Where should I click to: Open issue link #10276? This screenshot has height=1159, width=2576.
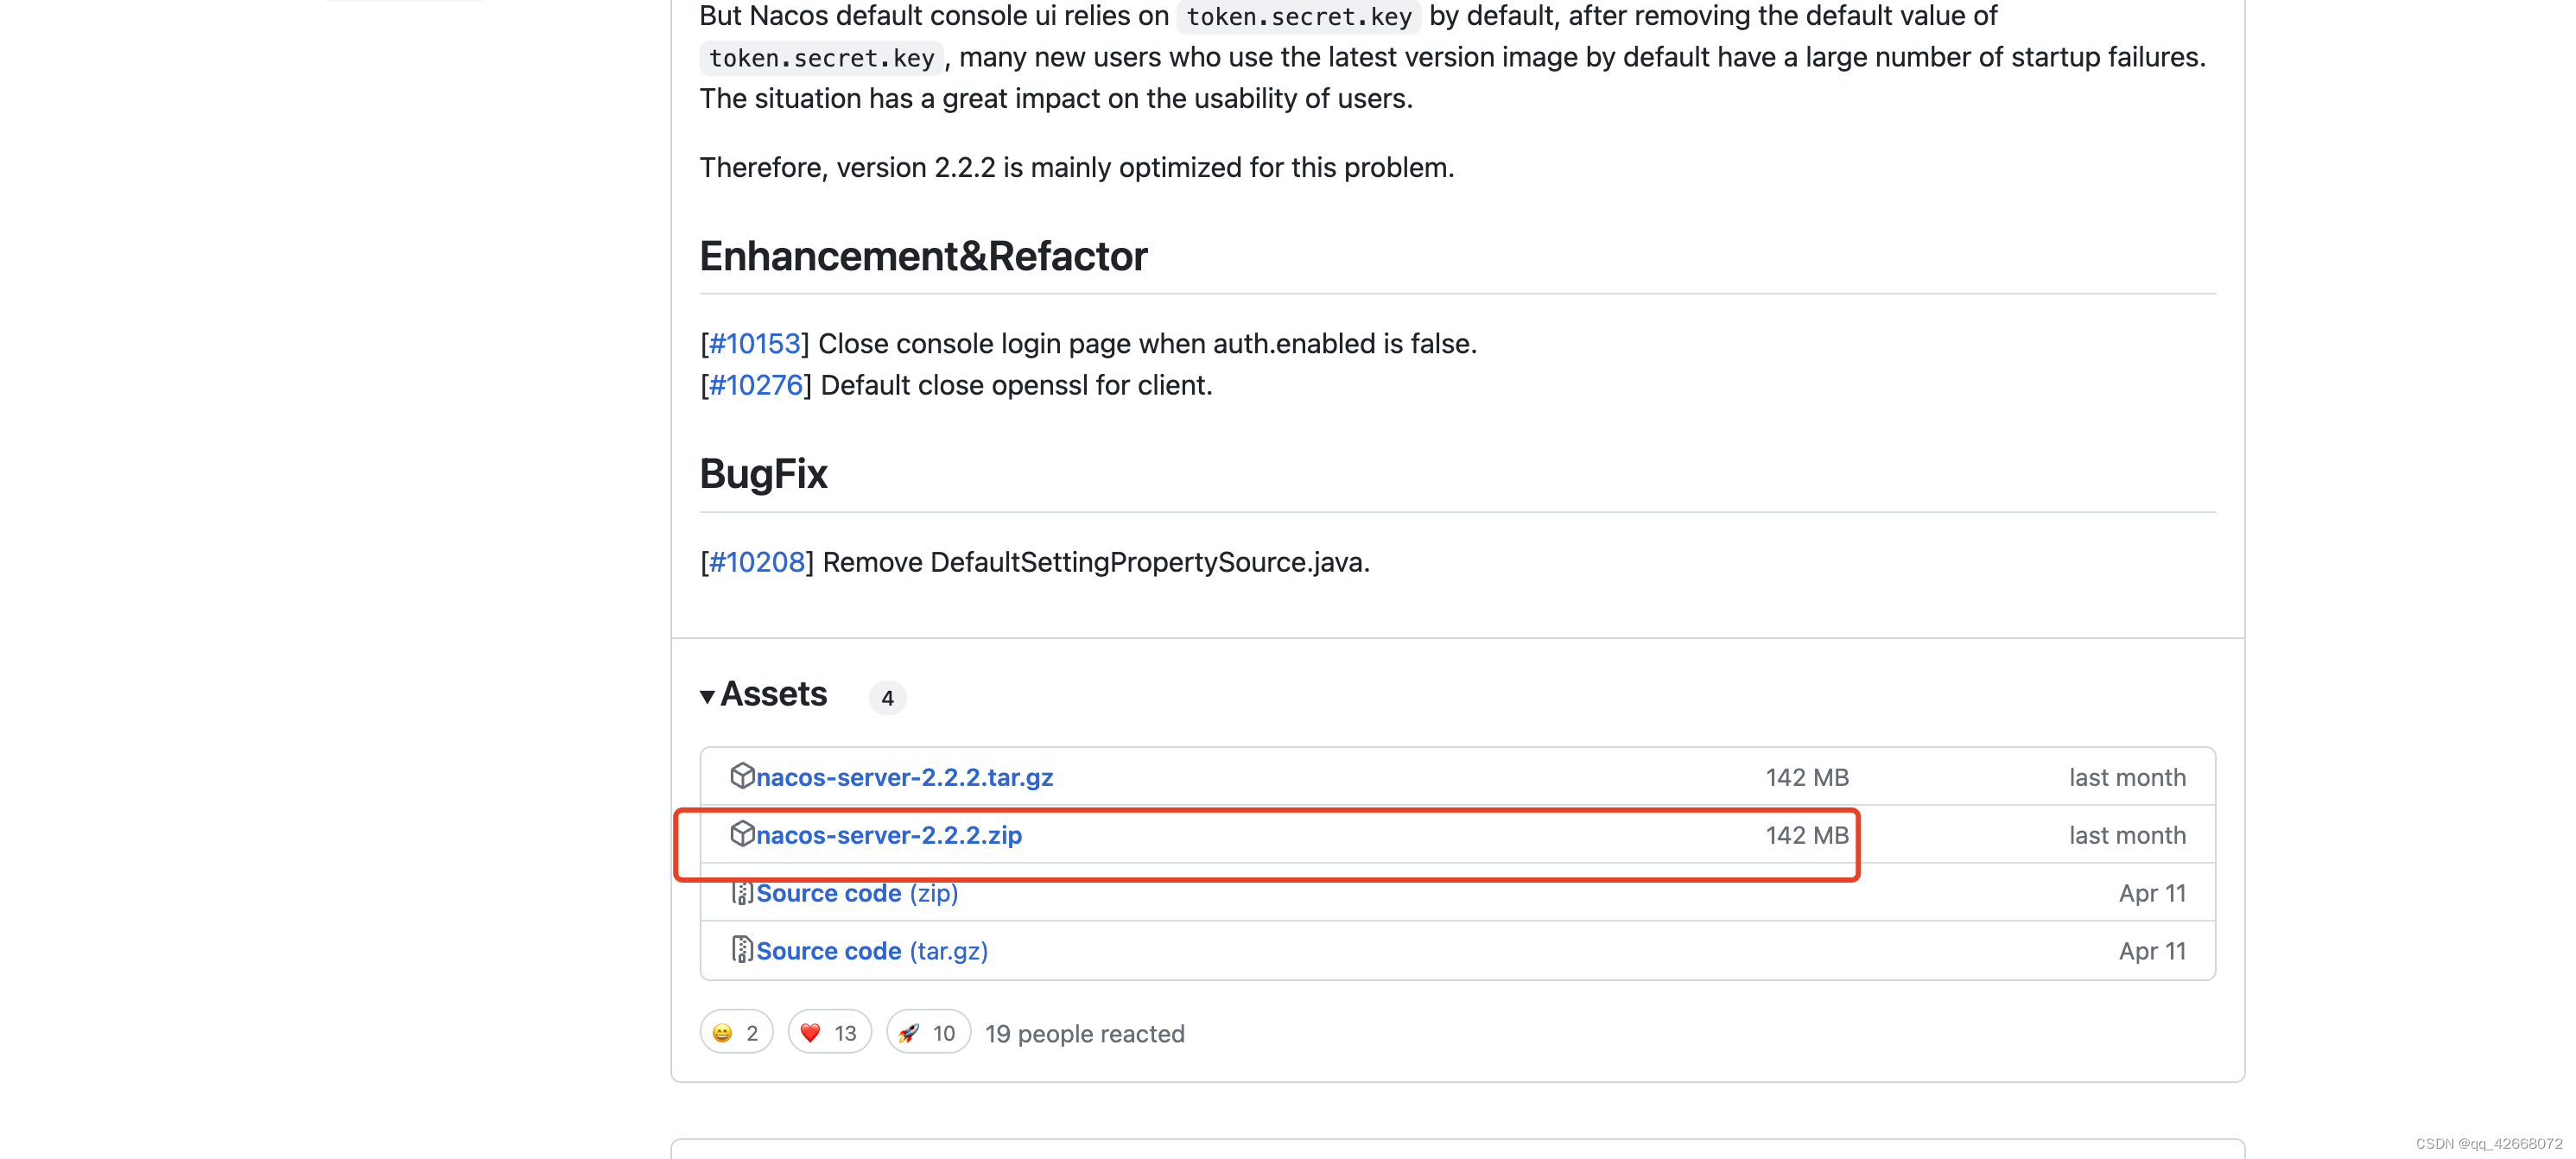756,386
